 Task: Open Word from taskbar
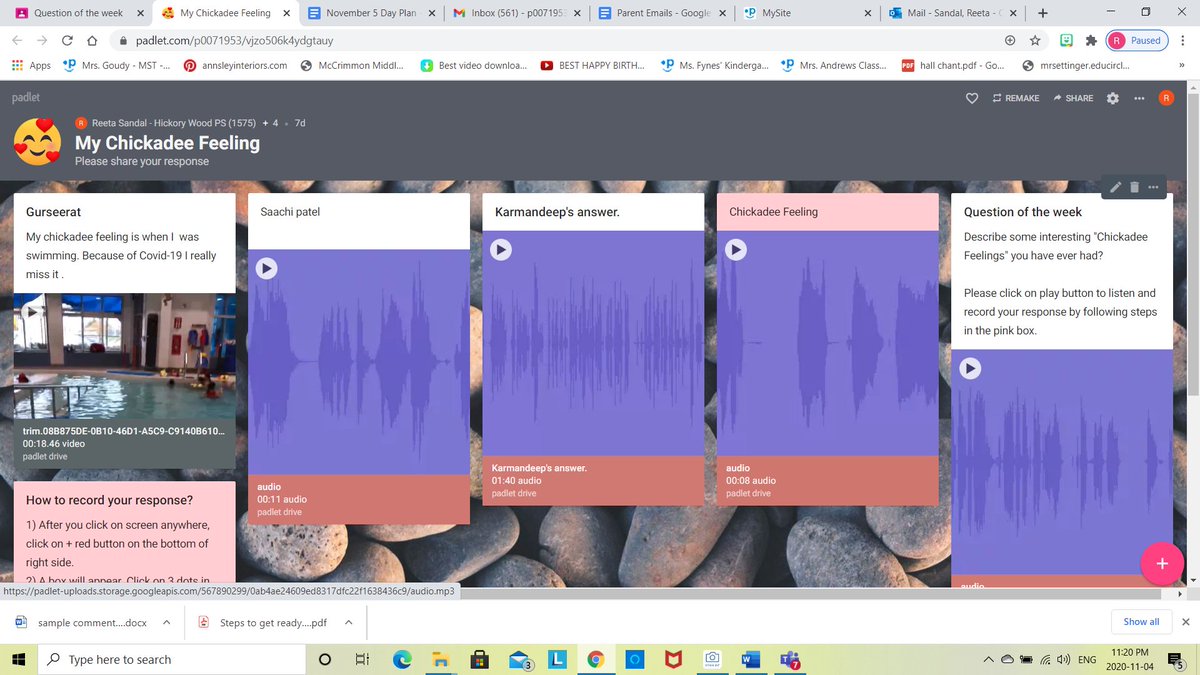point(751,660)
